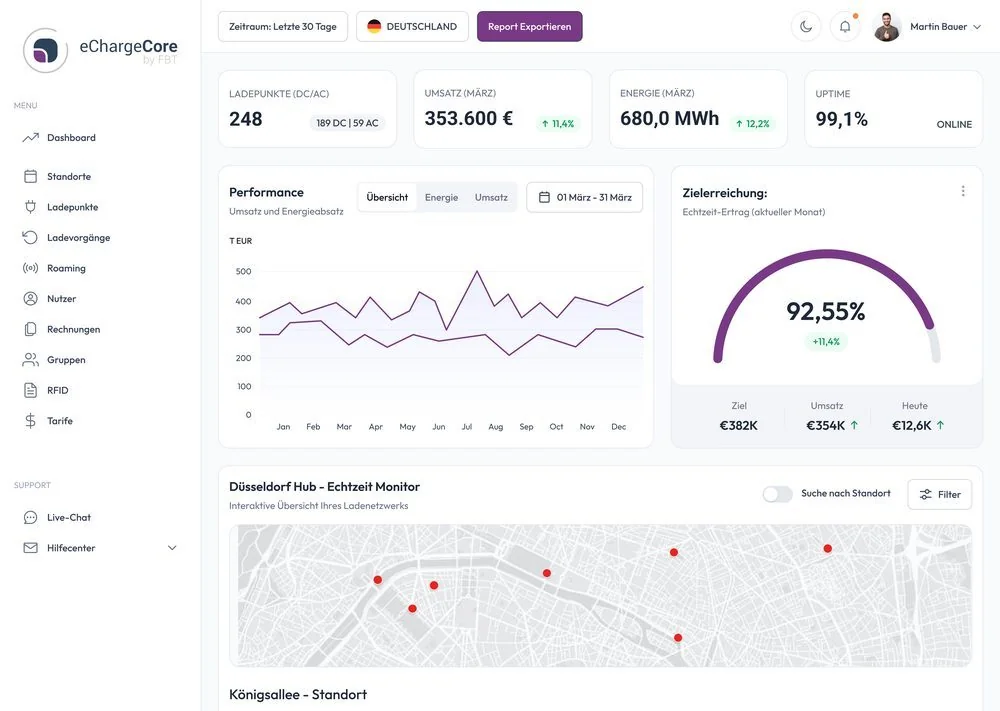Click the Heute green up arrow
1000x711 pixels.
point(940,425)
